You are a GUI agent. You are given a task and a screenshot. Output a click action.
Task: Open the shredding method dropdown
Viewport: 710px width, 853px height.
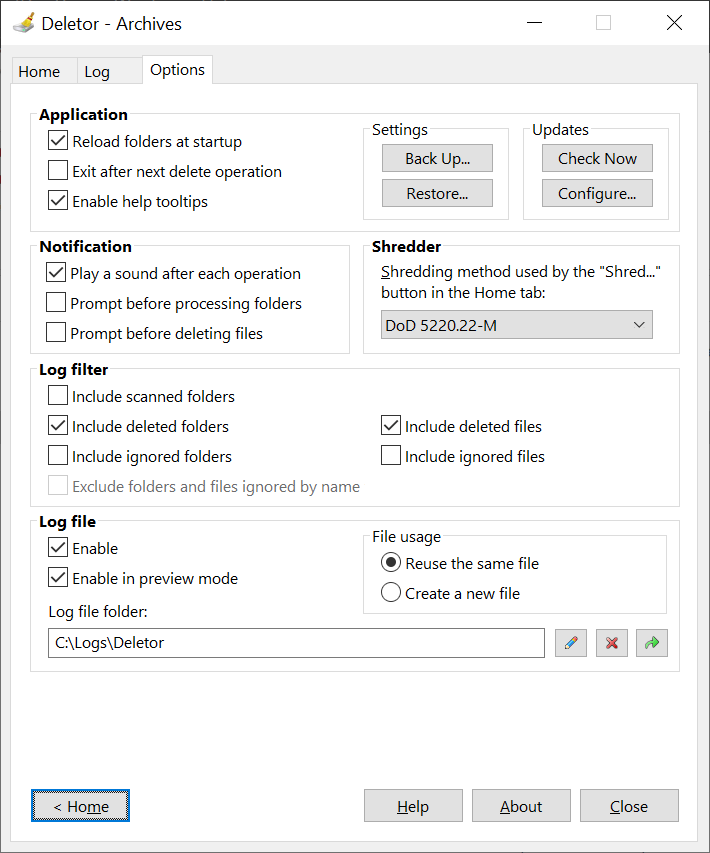(516, 325)
